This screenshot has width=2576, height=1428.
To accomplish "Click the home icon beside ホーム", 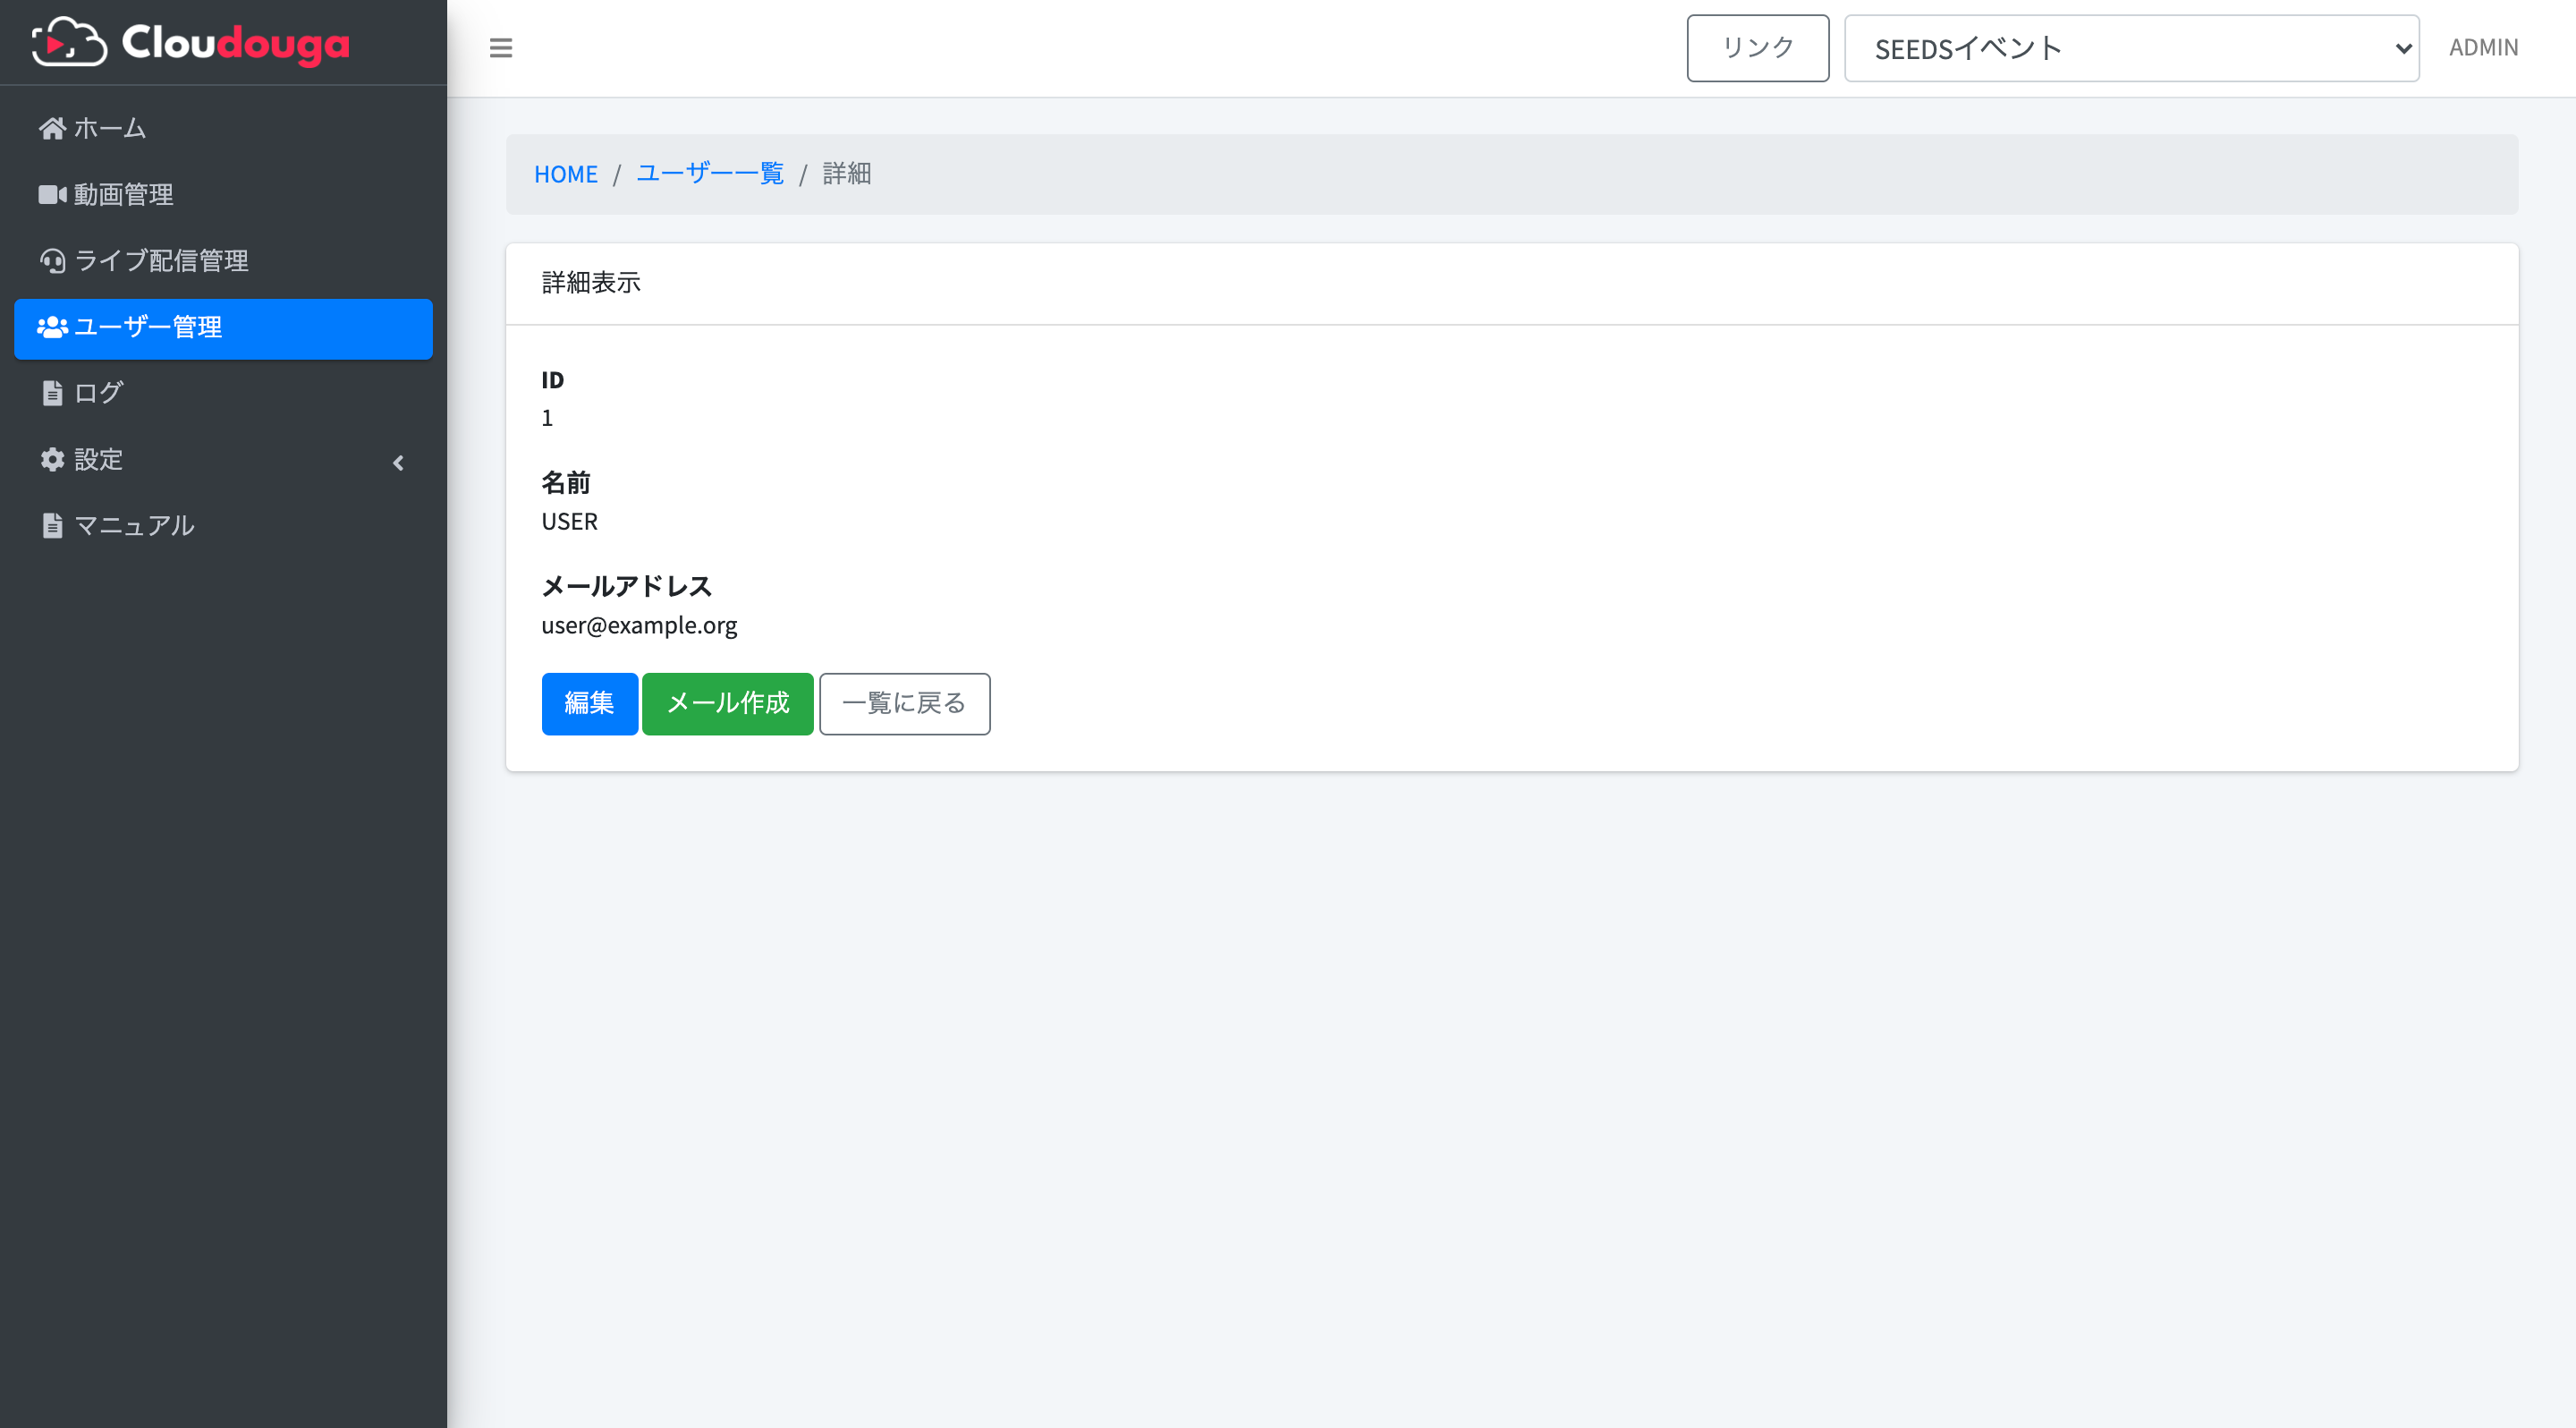I will click(x=52, y=128).
